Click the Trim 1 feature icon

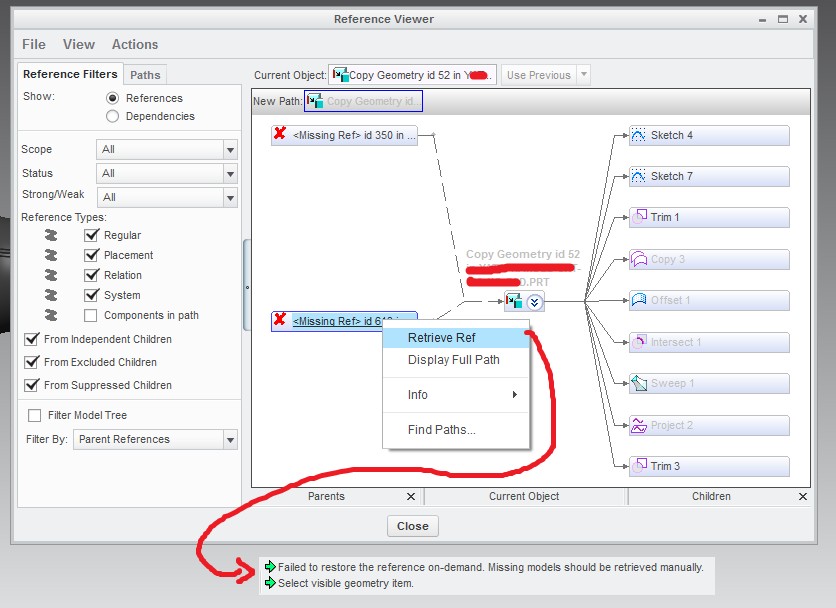click(x=639, y=217)
